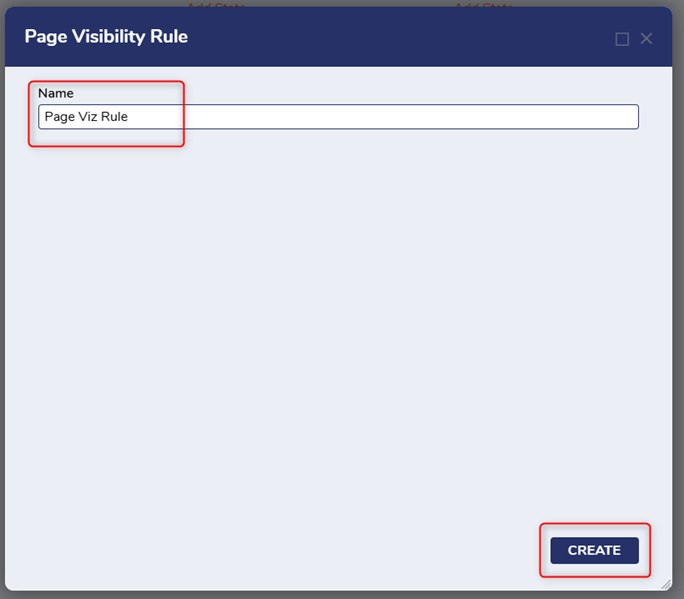The image size is (684, 599).
Task: Click the middle of the Name input box
Action: coord(338,117)
